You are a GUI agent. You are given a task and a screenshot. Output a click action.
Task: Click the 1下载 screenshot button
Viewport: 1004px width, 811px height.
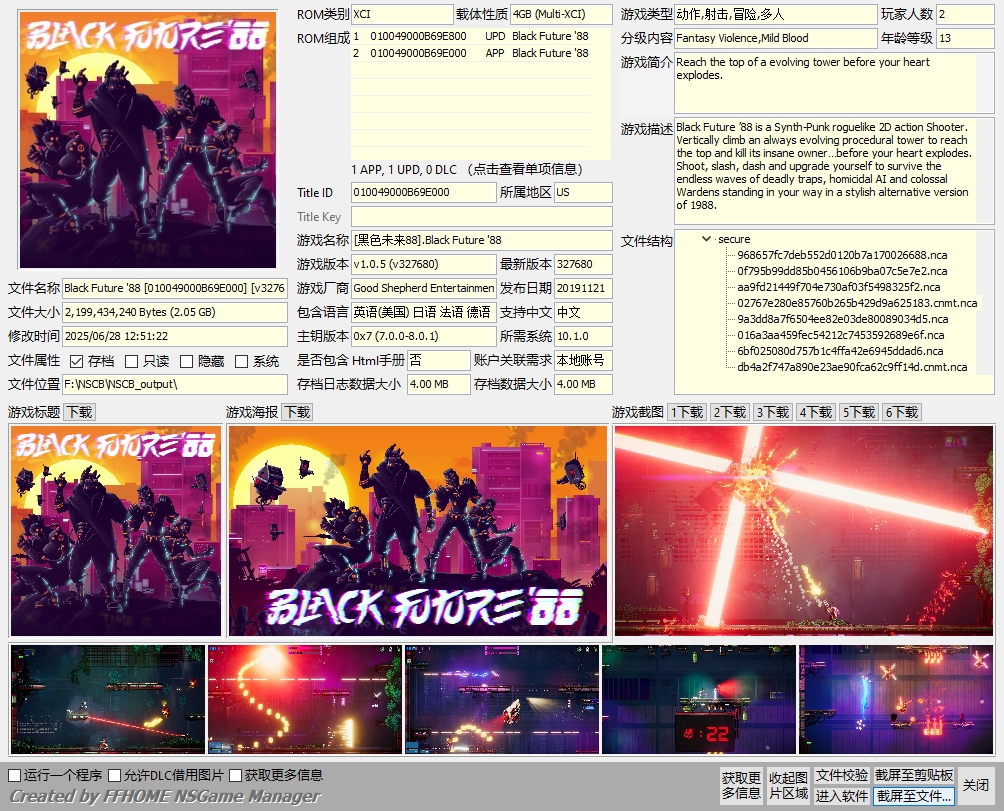(x=686, y=412)
